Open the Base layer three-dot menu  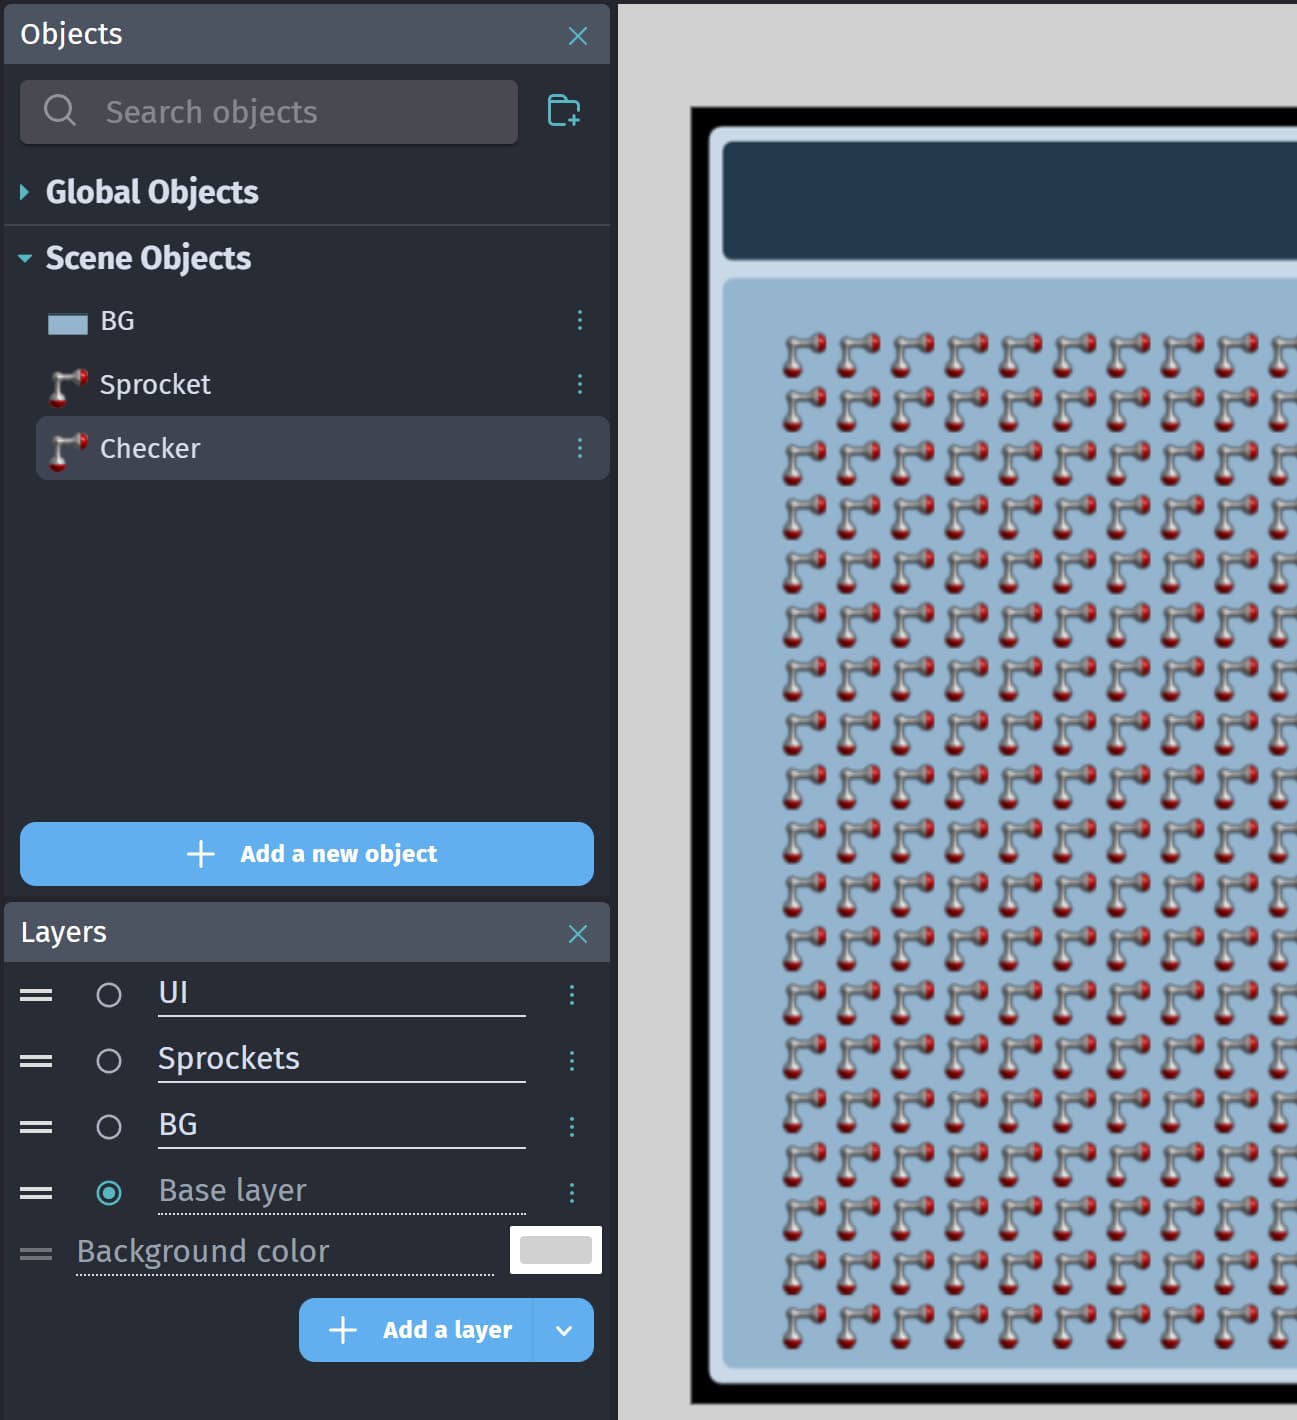[572, 1193]
